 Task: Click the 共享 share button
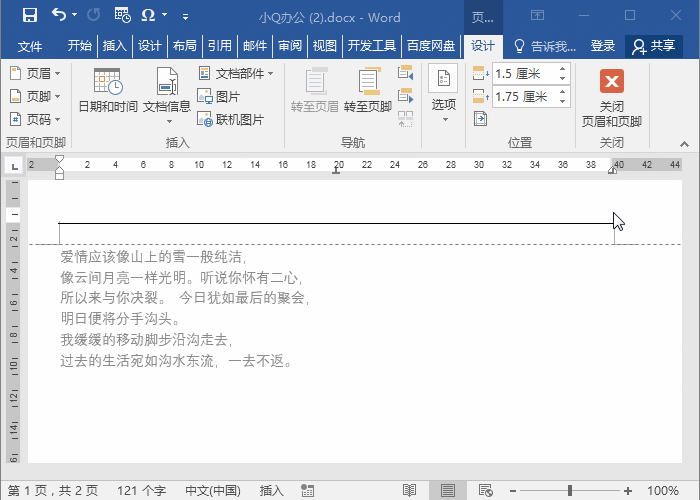pos(653,46)
